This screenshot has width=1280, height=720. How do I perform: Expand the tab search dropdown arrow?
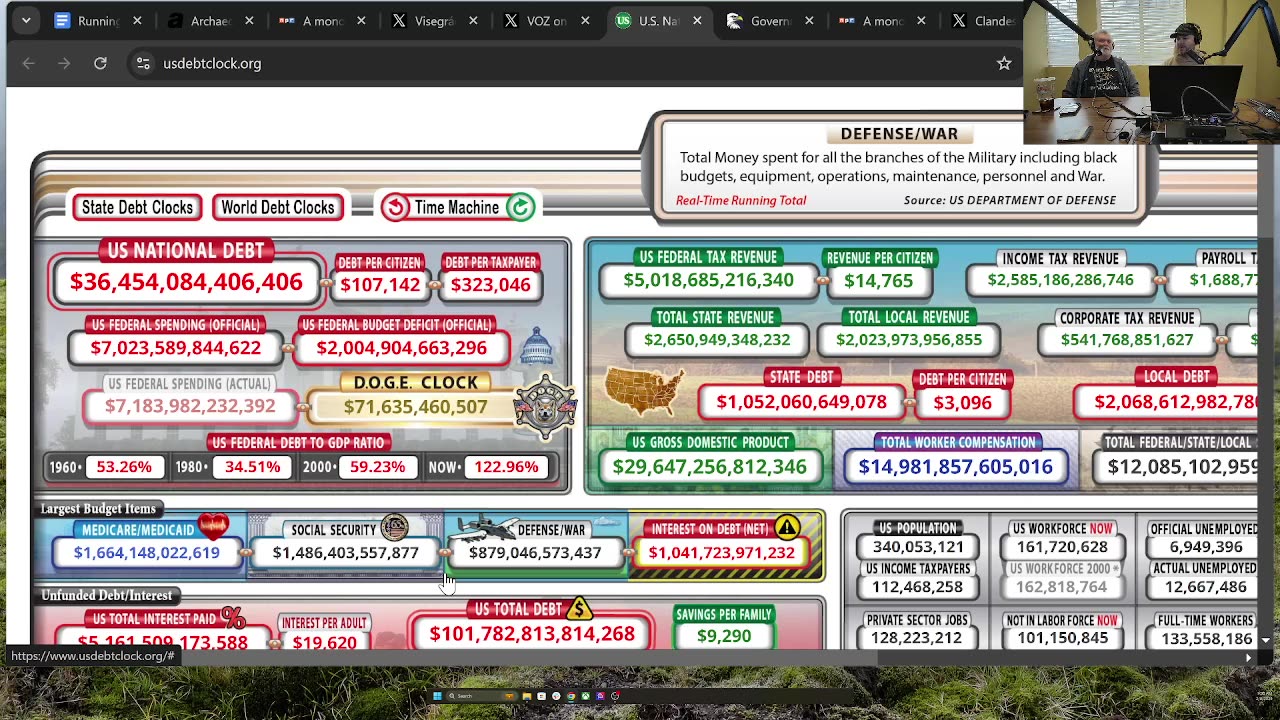point(26,21)
